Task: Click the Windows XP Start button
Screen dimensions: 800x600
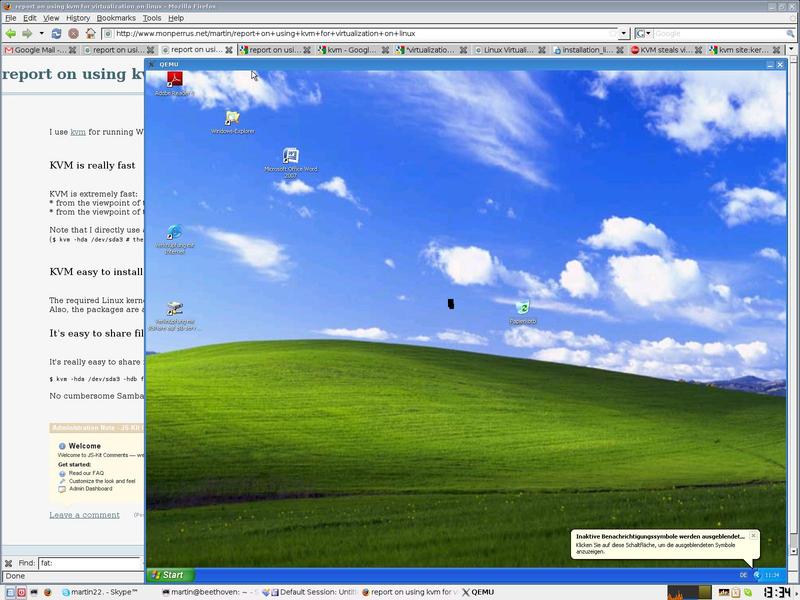Action: pyautogui.click(x=171, y=575)
